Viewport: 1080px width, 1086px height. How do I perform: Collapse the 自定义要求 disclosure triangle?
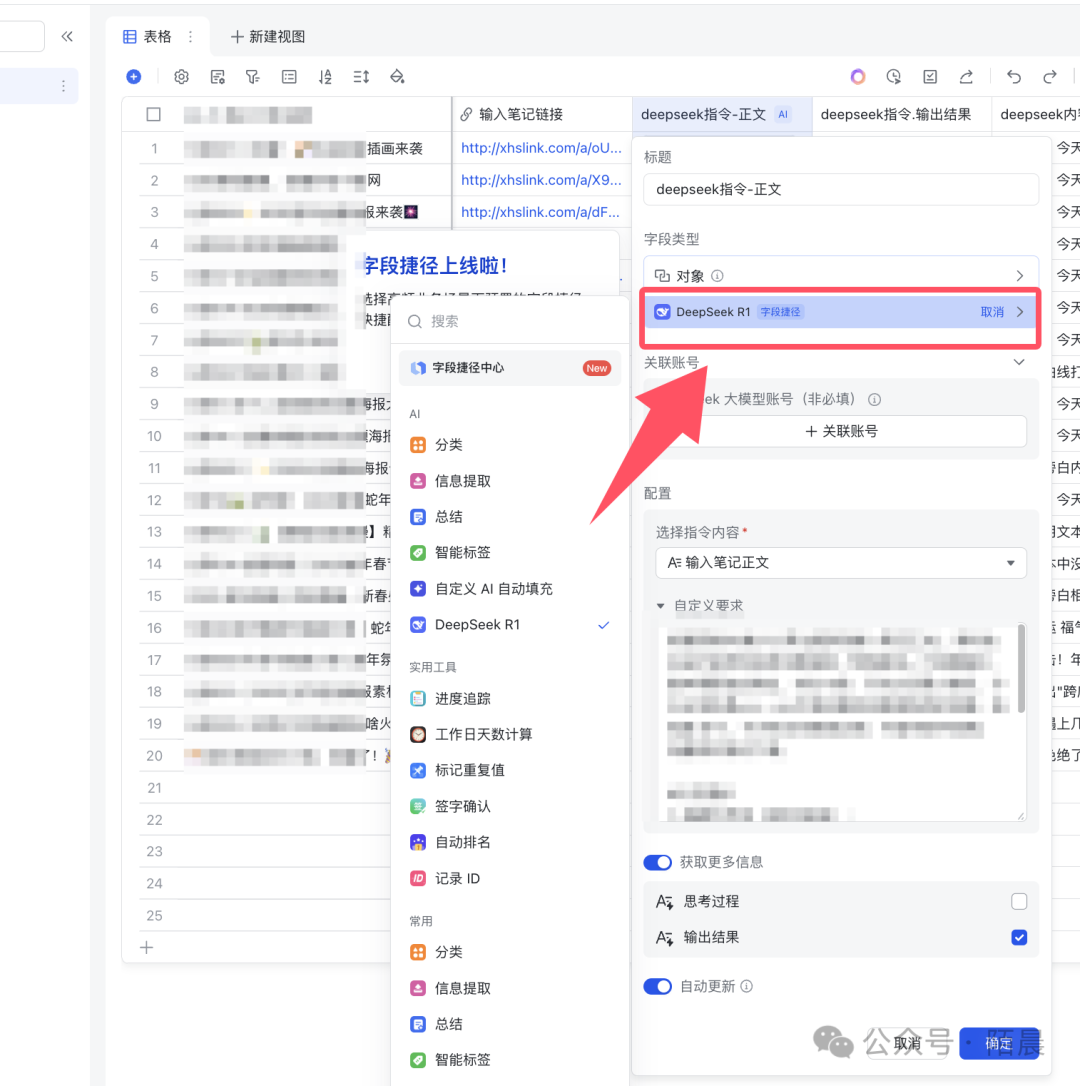coord(660,606)
